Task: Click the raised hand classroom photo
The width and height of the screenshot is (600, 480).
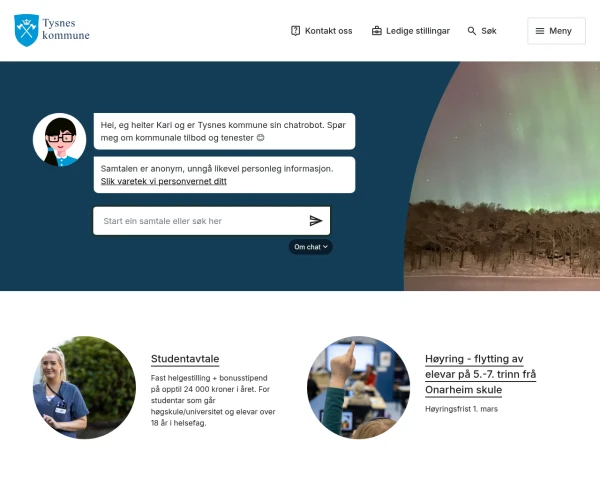Action: pos(359,387)
